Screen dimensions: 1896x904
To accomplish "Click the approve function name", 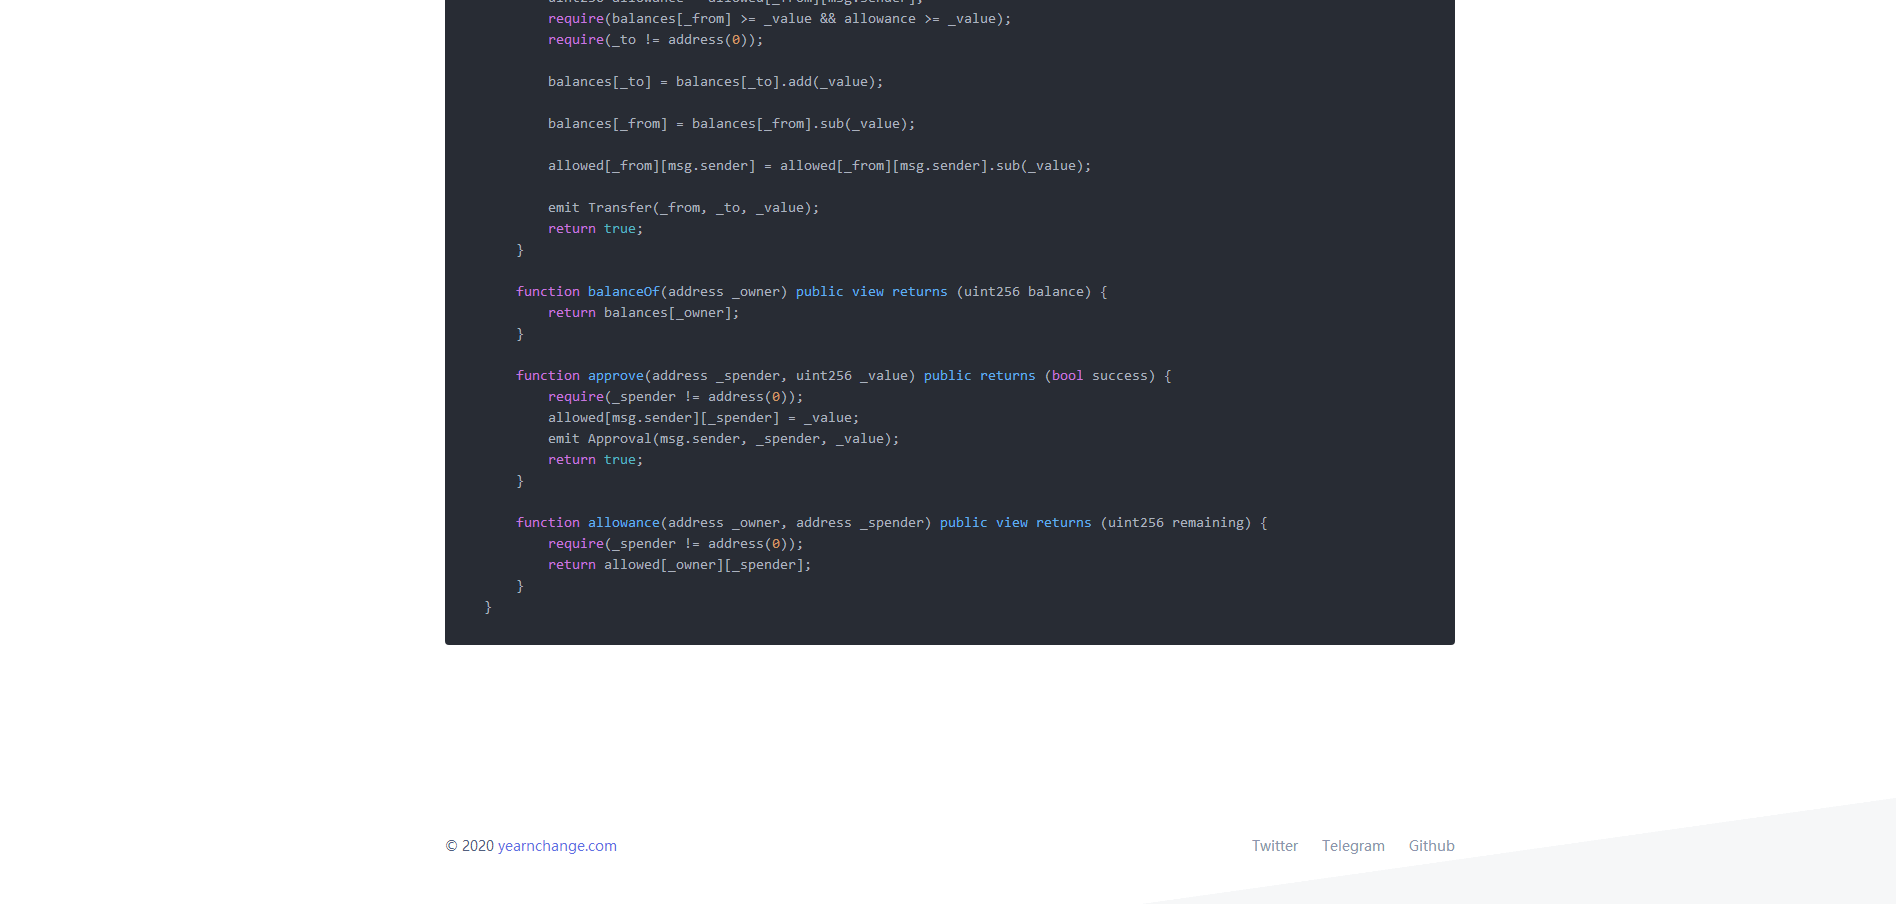I will point(615,376).
